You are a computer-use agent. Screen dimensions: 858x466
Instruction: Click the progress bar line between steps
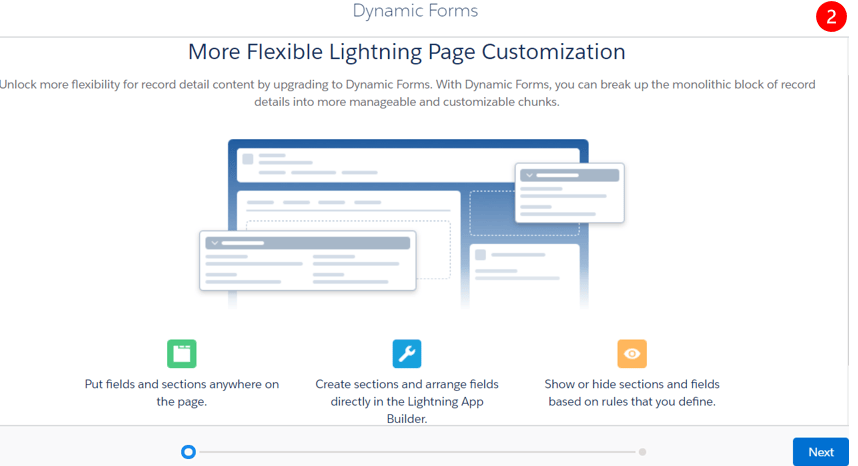click(417, 452)
